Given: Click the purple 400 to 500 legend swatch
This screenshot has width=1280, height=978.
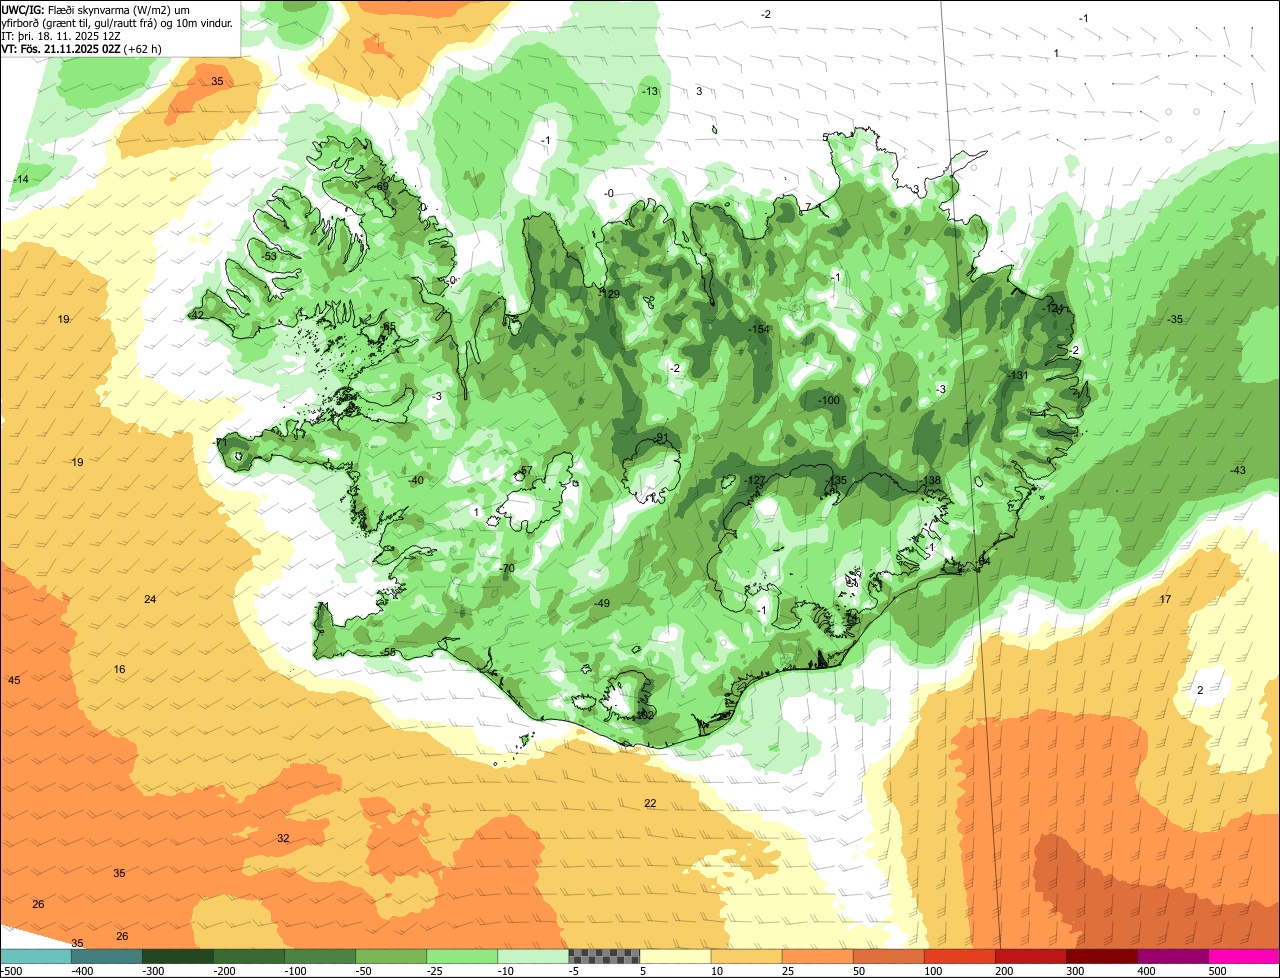Looking at the screenshot, I should [1172, 956].
